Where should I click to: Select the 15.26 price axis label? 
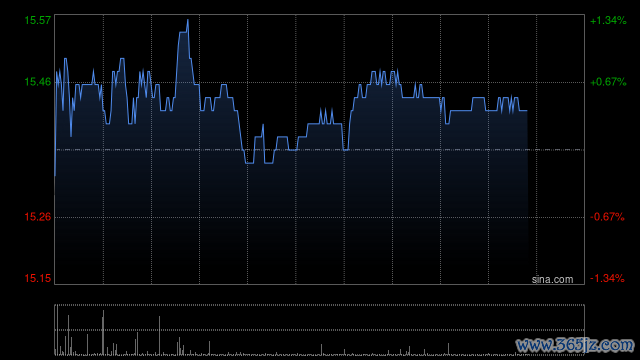pos(38,217)
